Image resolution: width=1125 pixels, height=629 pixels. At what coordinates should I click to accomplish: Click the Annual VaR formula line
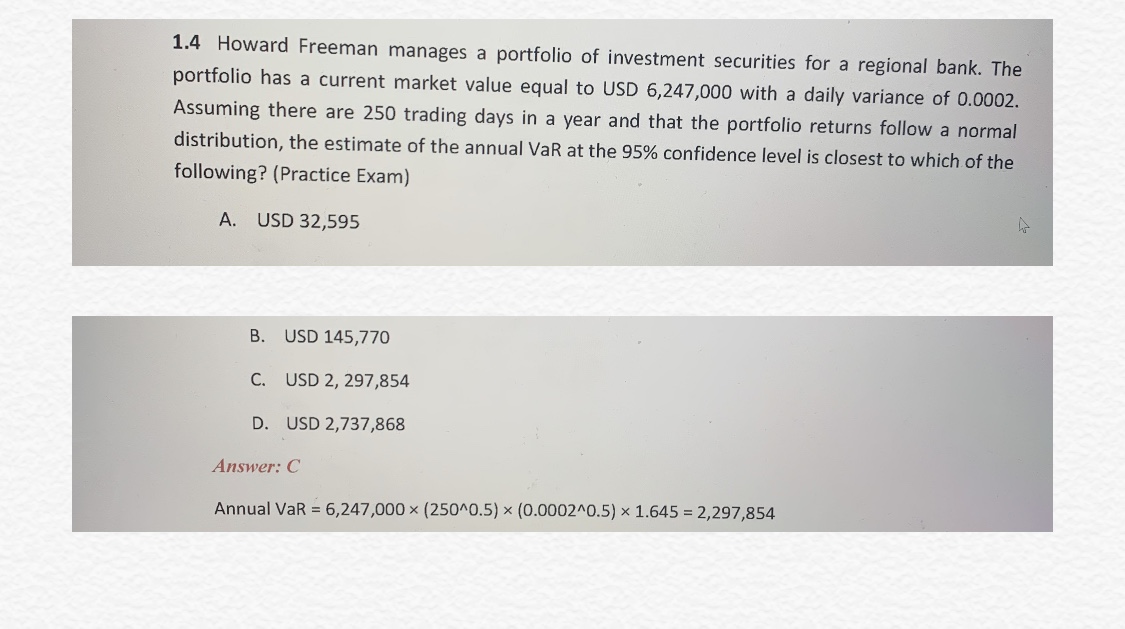[494, 511]
